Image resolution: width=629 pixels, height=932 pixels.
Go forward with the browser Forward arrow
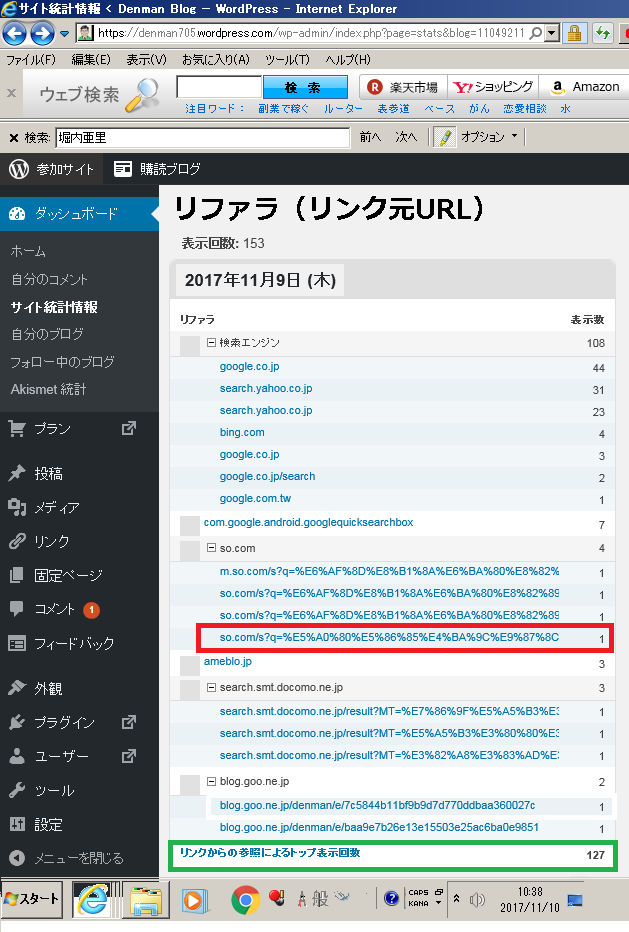coord(42,33)
